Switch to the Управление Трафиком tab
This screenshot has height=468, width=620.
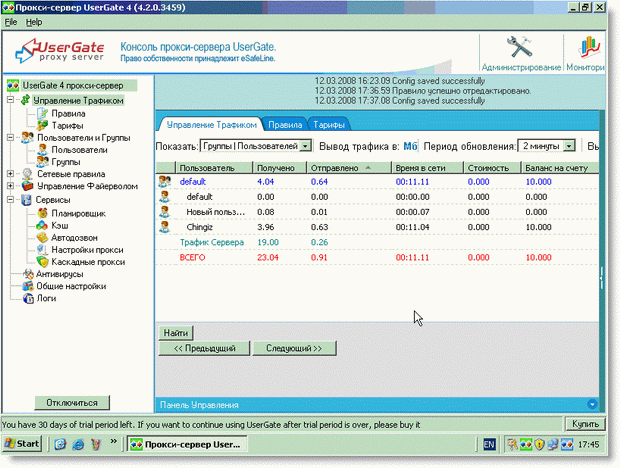pyautogui.click(x=212, y=125)
